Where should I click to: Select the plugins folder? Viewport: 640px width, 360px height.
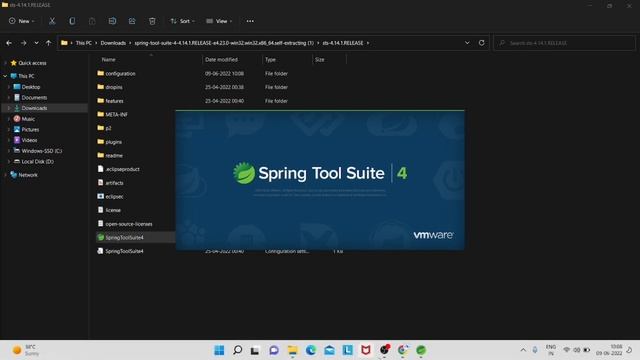[x=113, y=142]
